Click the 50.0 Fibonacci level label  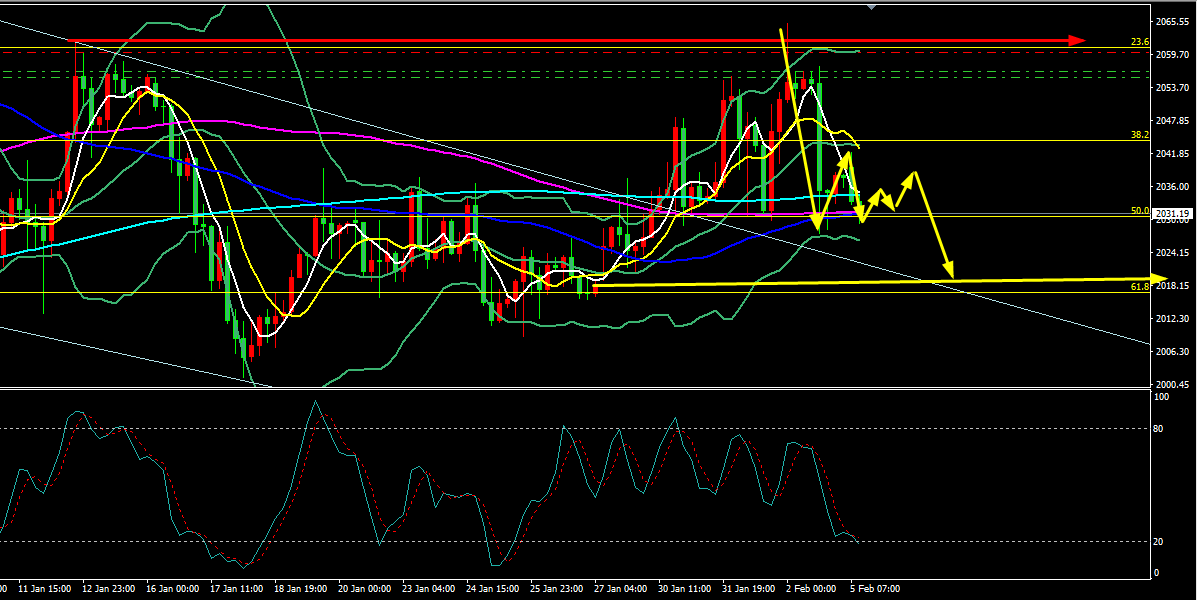pyautogui.click(x=1138, y=210)
